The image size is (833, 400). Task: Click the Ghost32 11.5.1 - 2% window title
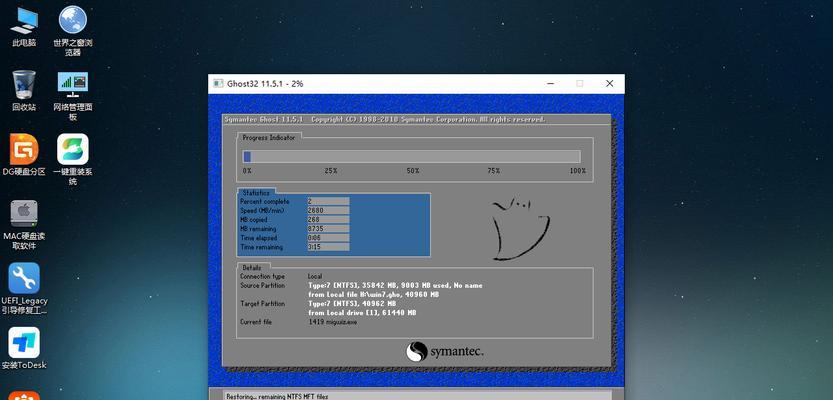coord(265,83)
